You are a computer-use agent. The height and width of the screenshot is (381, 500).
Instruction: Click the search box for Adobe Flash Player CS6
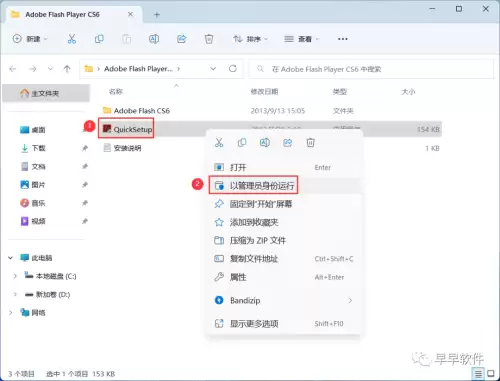click(371, 69)
